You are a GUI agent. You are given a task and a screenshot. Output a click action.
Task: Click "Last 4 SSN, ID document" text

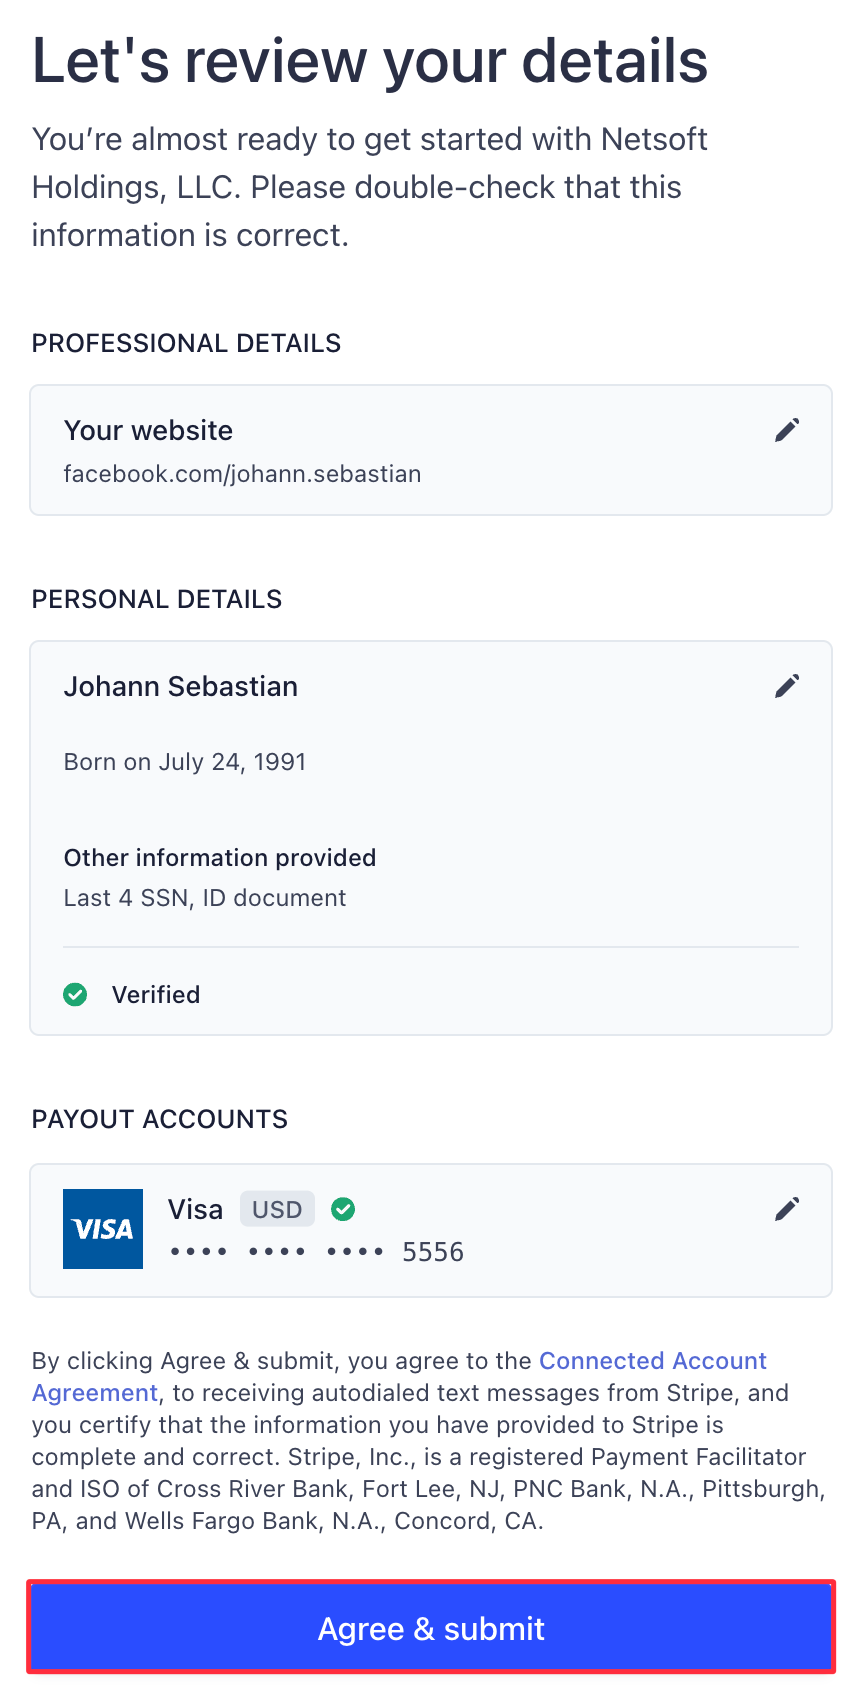pyautogui.click(x=205, y=898)
